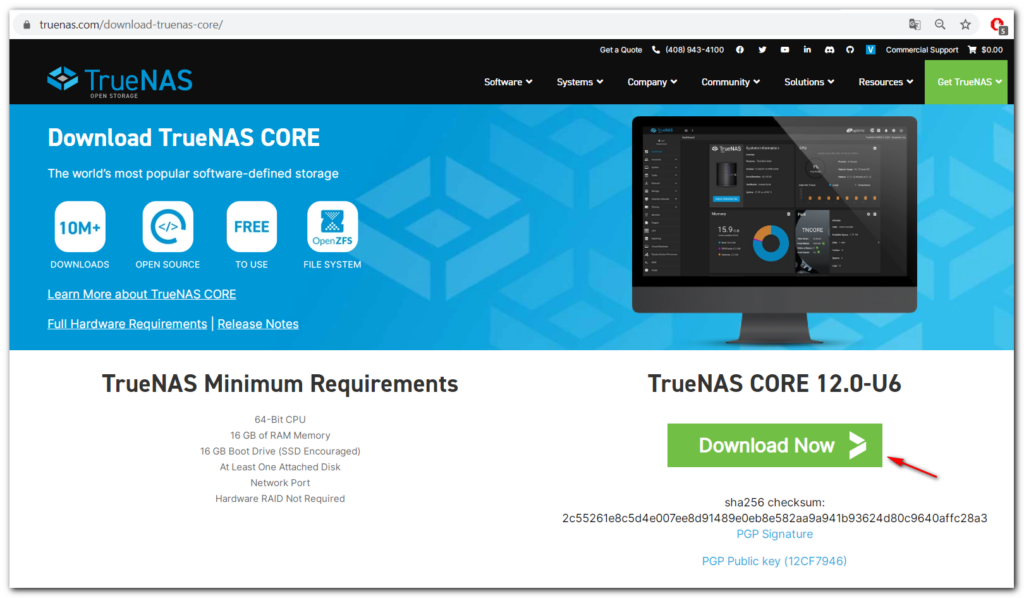Open the Community menu
The width and height of the screenshot is (1024, 598).
[730, 82]
